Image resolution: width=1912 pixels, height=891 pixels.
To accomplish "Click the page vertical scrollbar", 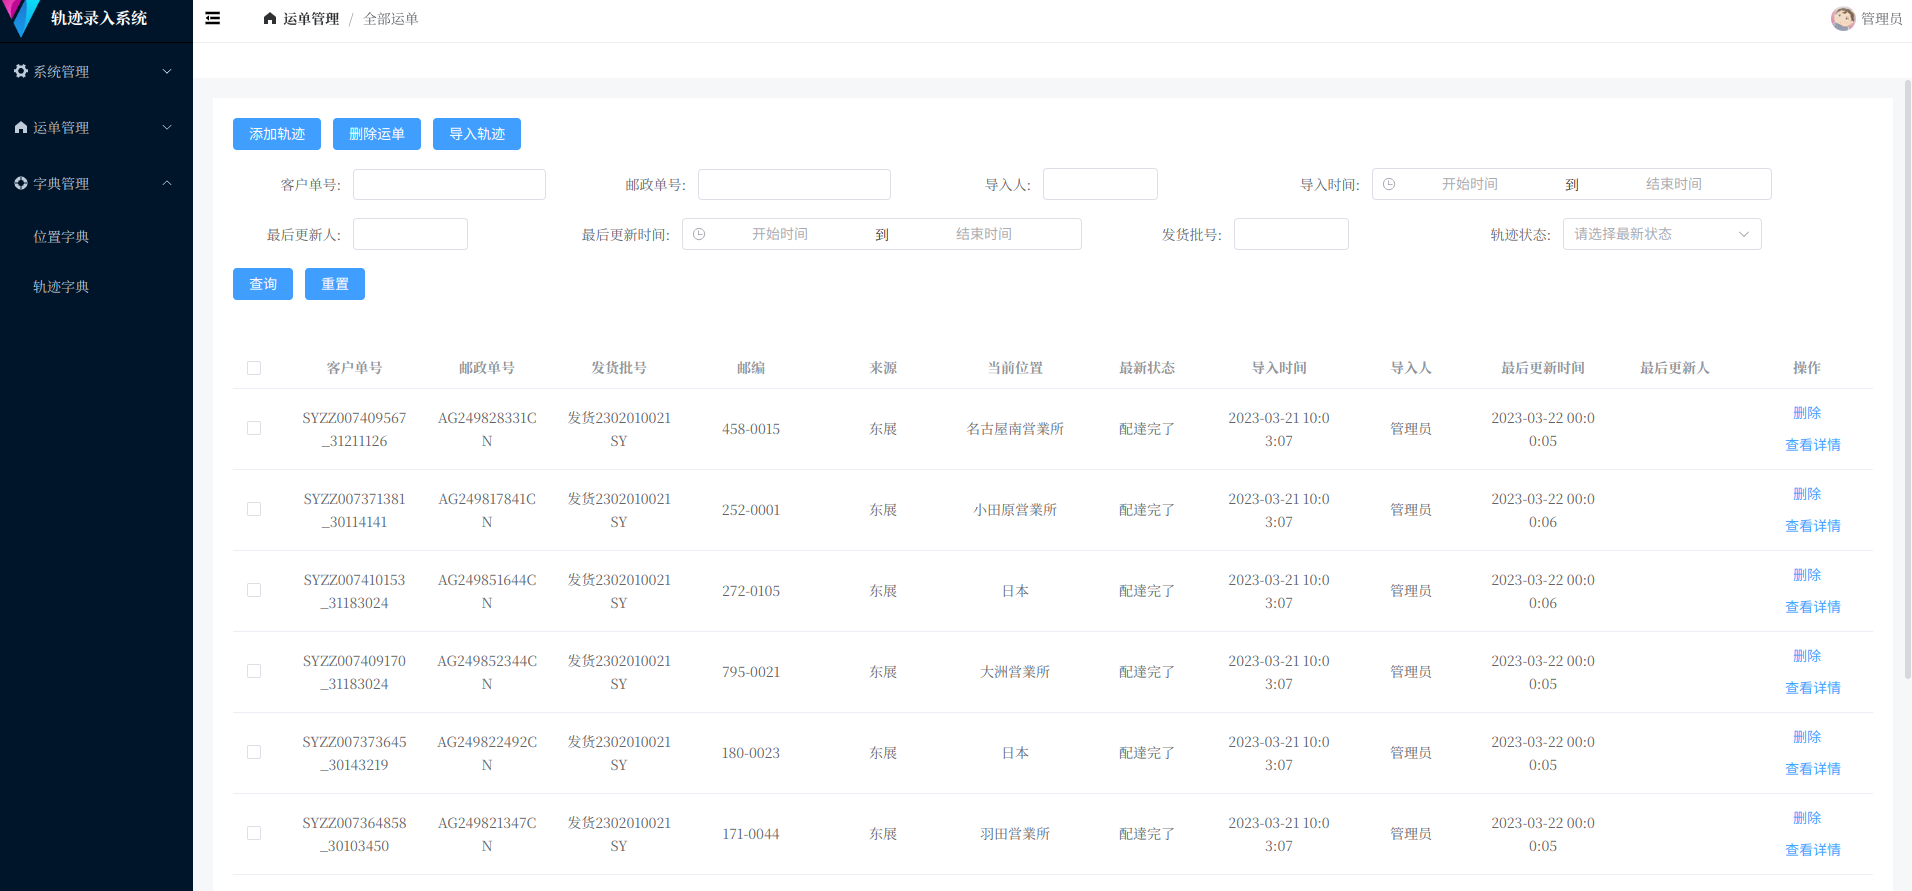I will (x=1907, y=380).
